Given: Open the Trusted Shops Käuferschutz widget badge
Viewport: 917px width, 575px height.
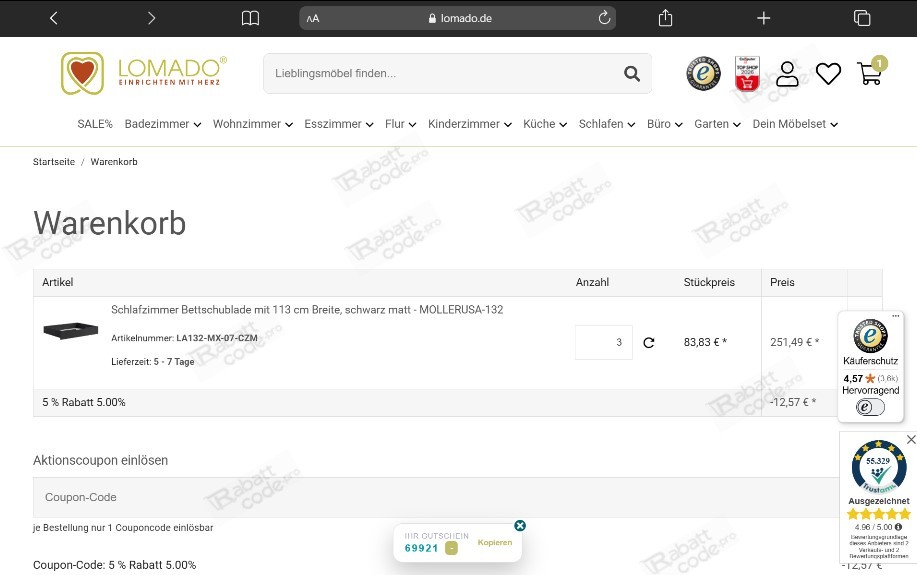Looking at the screenshot, I should point(870,336).
